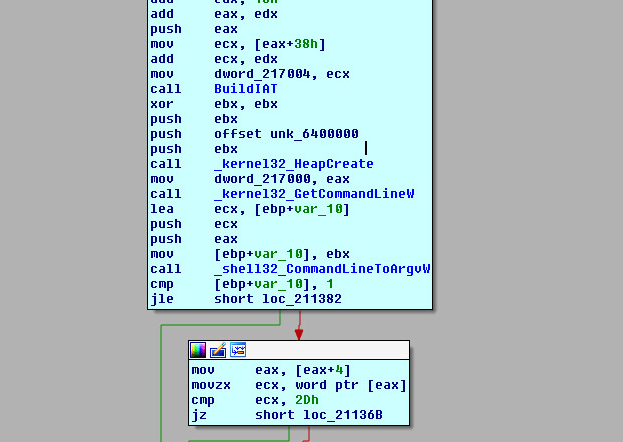Select the dword_217004 variable

click(254, 74)
